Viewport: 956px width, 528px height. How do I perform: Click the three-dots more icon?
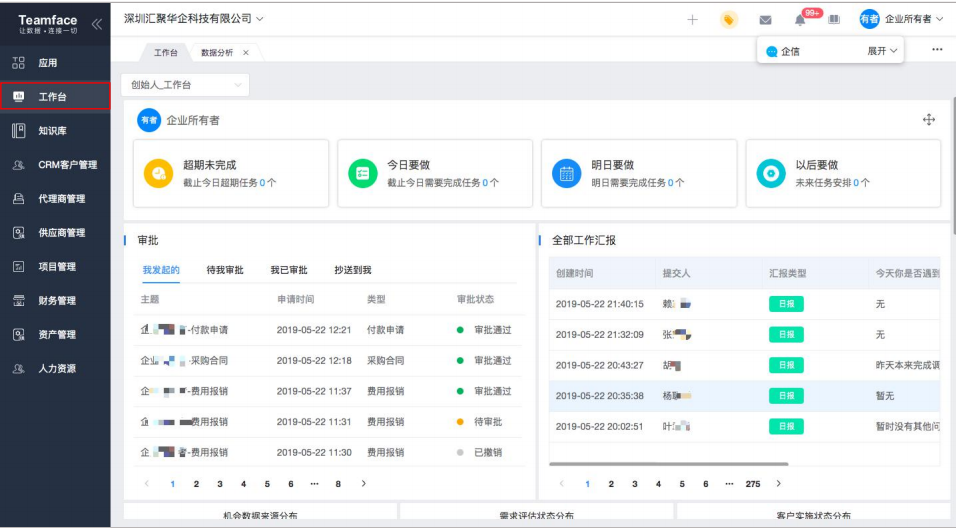coord(937,49)
